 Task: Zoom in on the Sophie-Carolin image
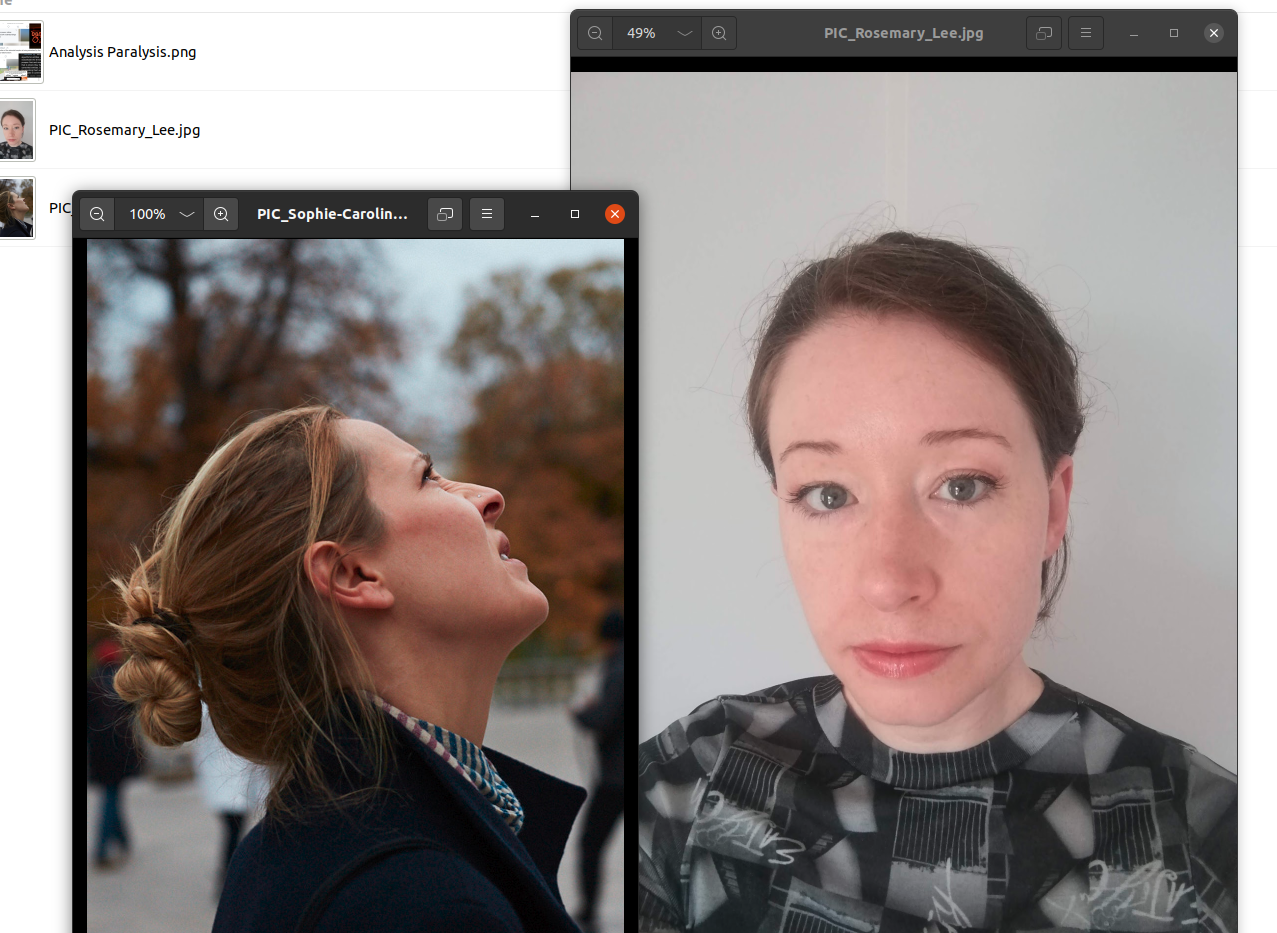pyautogui.click(x=221, y=214)
